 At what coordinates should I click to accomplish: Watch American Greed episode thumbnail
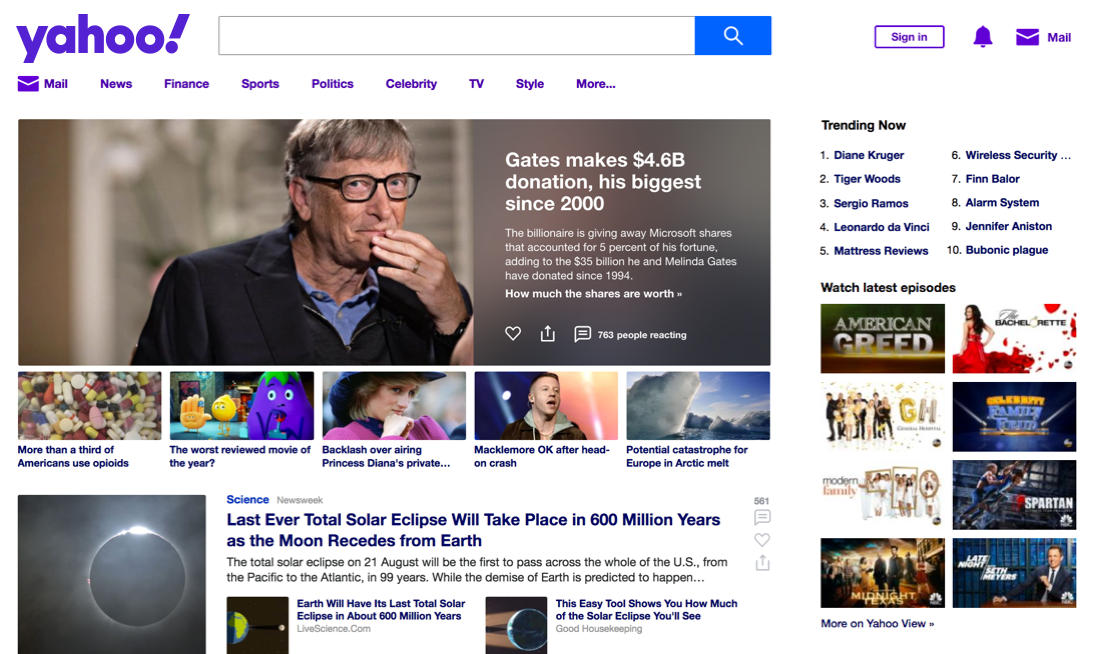point(883,339)
